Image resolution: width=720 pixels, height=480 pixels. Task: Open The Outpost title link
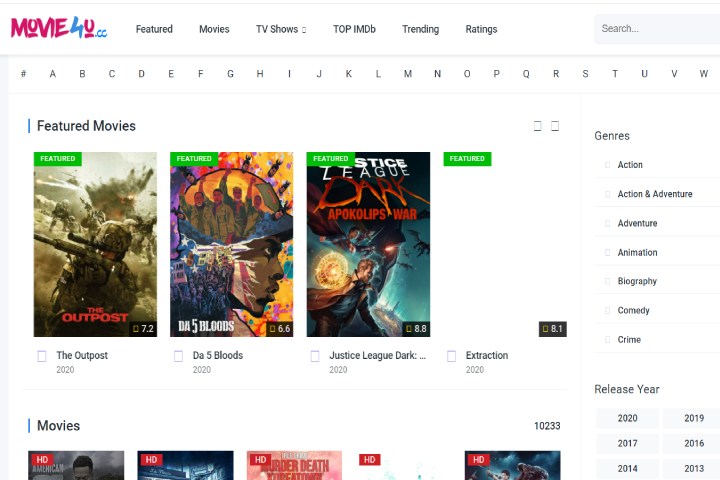82,355
